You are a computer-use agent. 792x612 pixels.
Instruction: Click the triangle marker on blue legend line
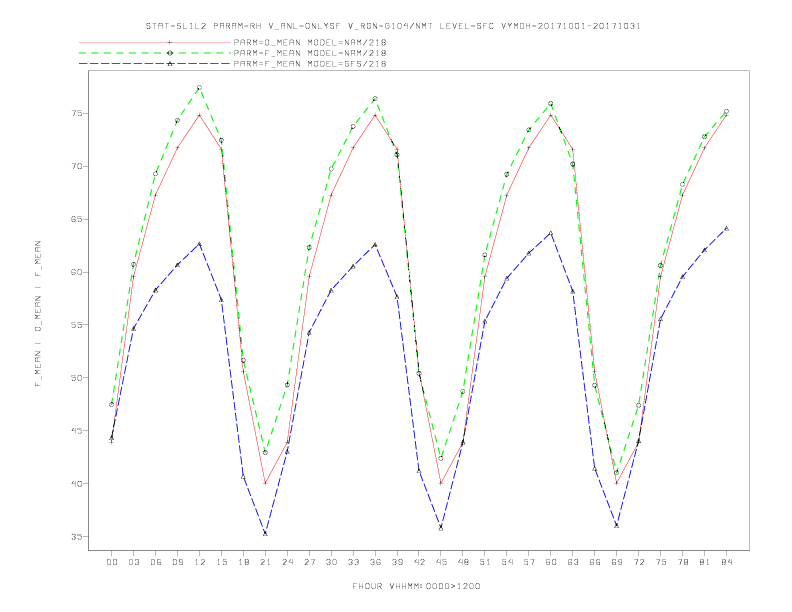(170, 64)
